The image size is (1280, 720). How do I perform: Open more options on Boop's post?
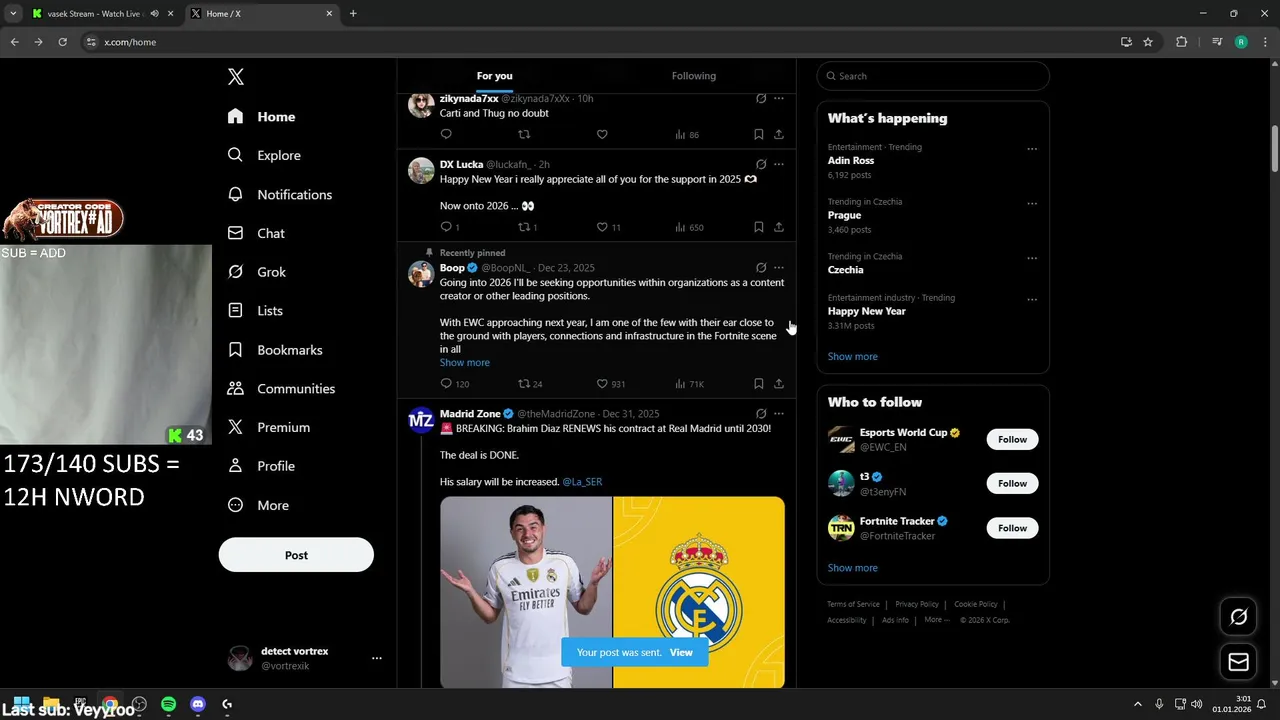point(779,268)
